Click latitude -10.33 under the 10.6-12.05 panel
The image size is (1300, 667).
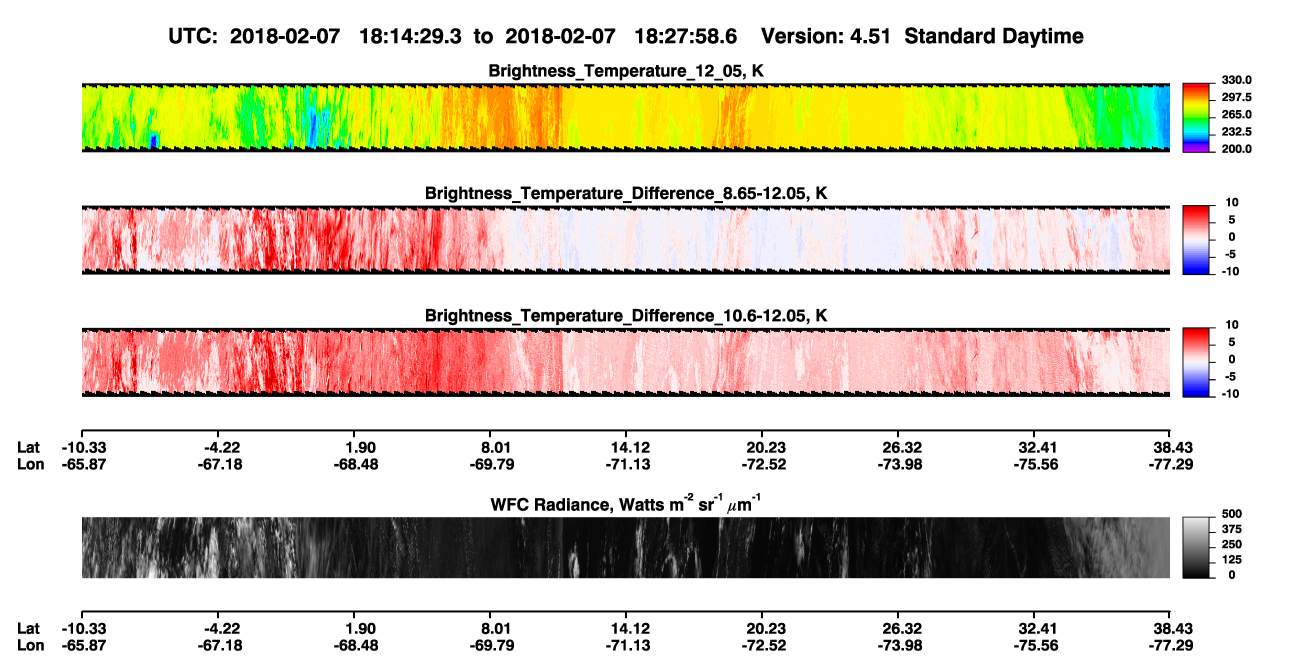pos(83,448)
